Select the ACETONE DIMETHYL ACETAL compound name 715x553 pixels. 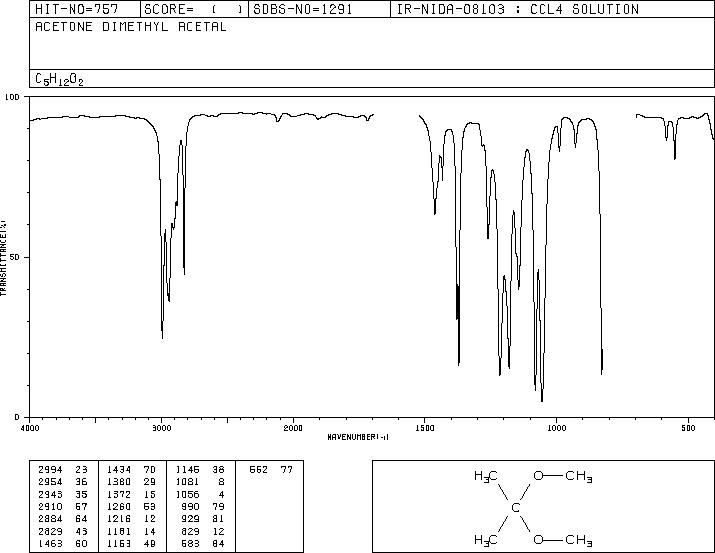pyautogui.click(x=131, y=27)
